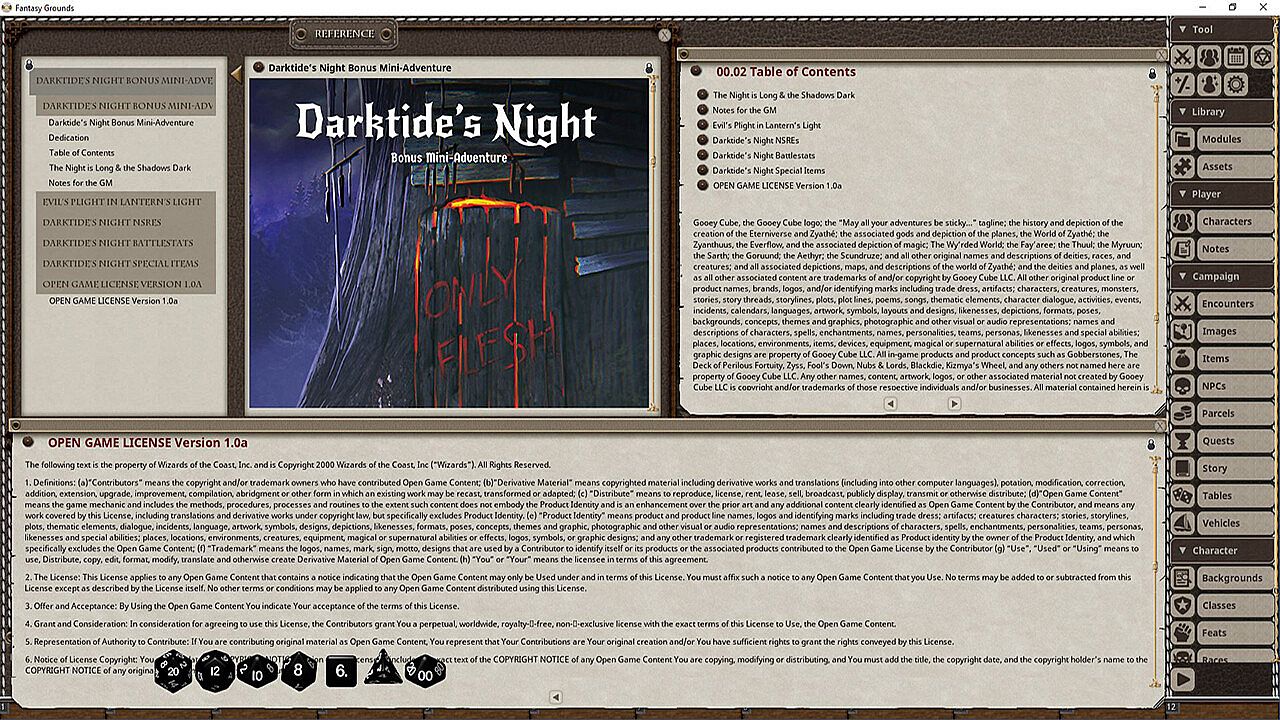Screen dimensions: 1280x720
Task: Click the NPCs skull icon
Action: click(x=1183, y=386)
